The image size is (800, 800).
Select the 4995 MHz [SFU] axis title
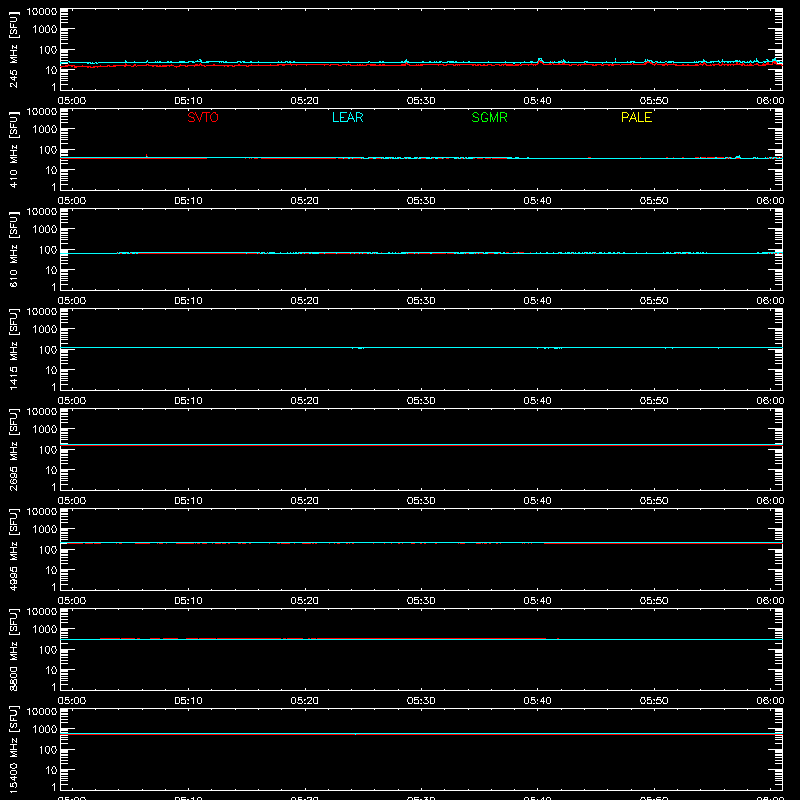tap(13, 549)
